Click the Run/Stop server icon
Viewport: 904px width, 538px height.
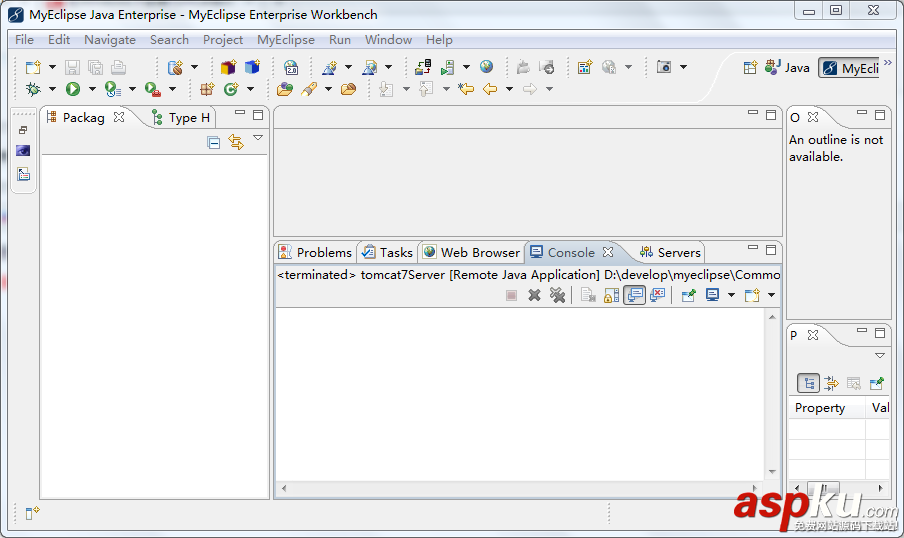(448, 67)
